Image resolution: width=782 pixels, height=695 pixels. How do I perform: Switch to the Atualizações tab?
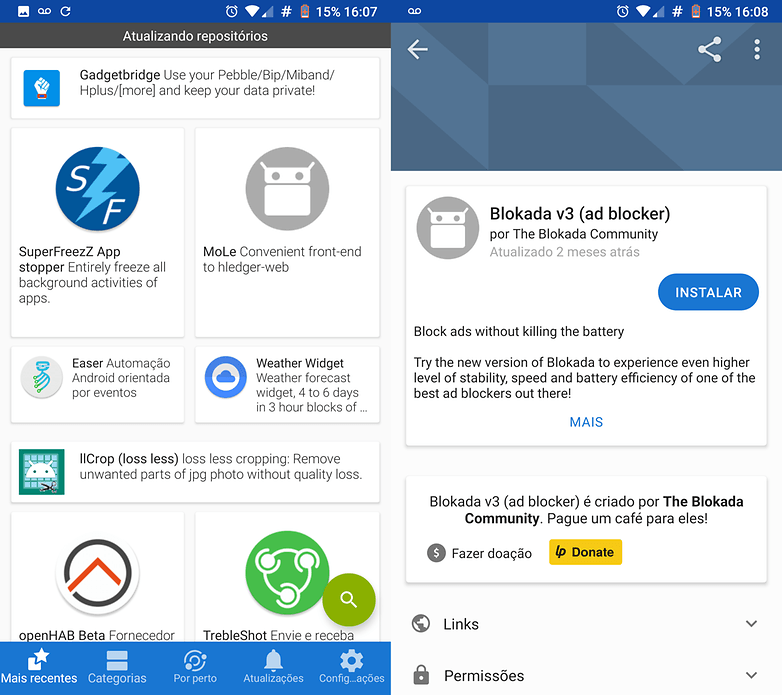(273, 667)
